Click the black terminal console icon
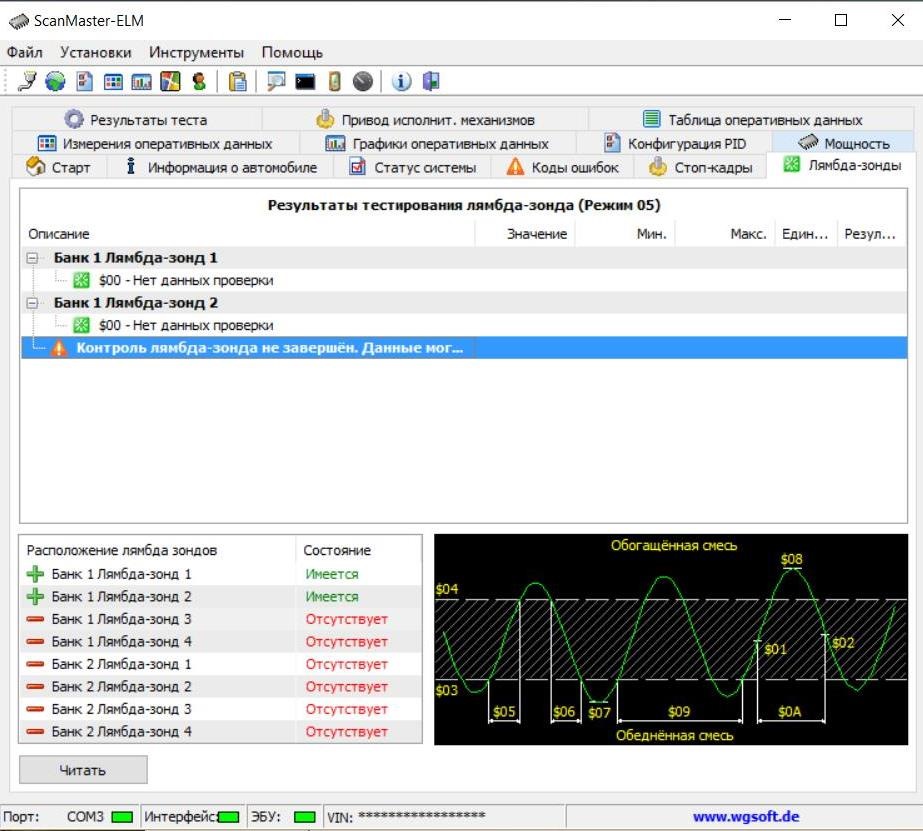This screenshot has height=831, width=923. pos(305,82)
